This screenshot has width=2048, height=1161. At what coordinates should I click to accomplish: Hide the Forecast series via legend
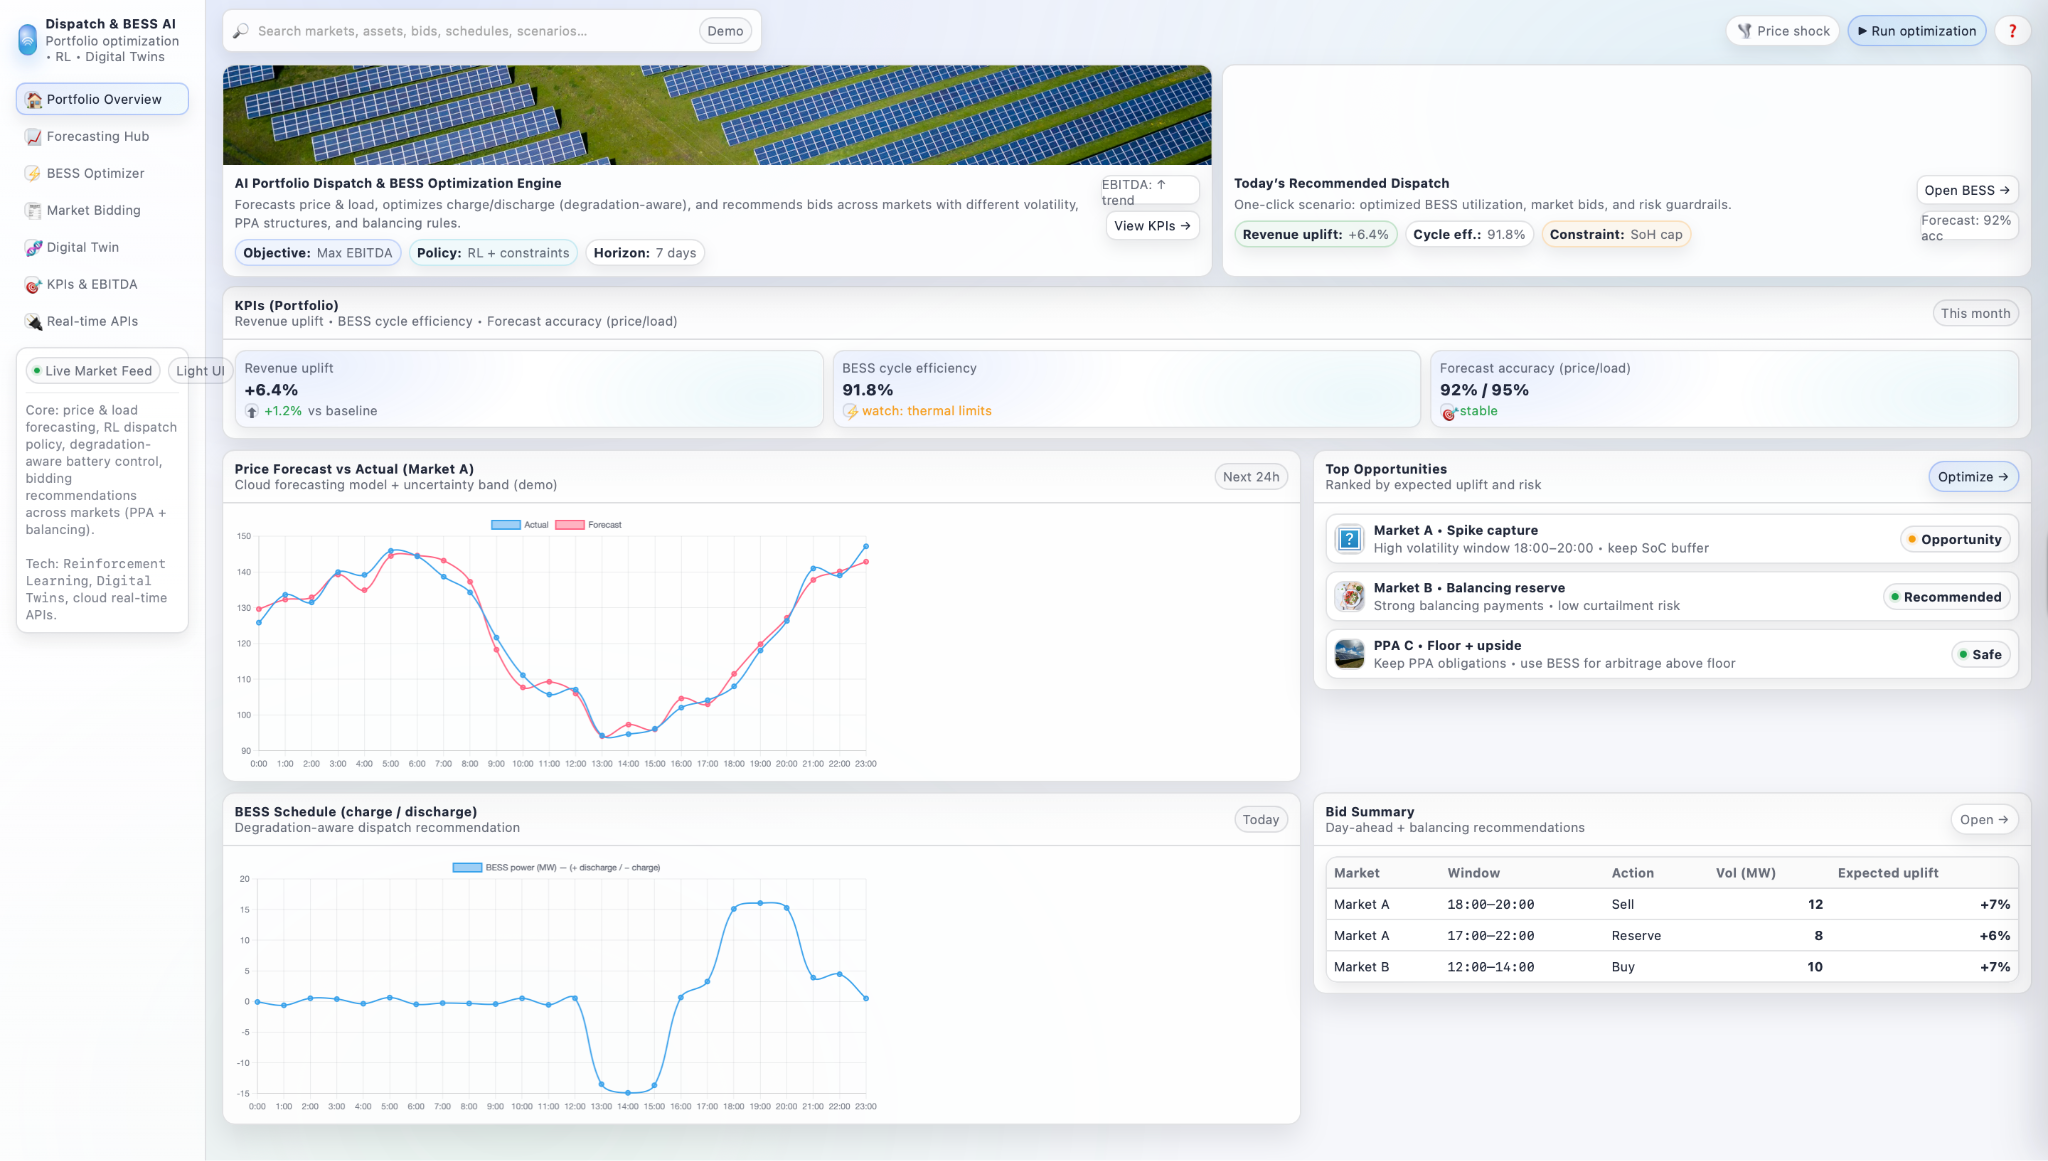(x=570, y=525)
